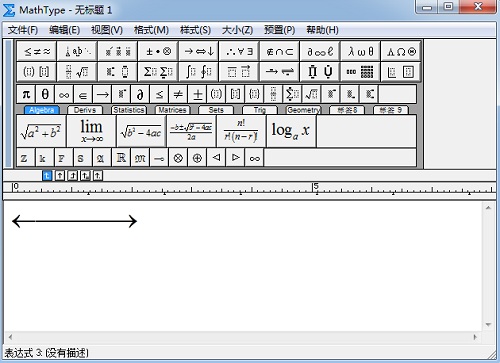Click the vertical scrollbar down arrow

click(488, 324)
